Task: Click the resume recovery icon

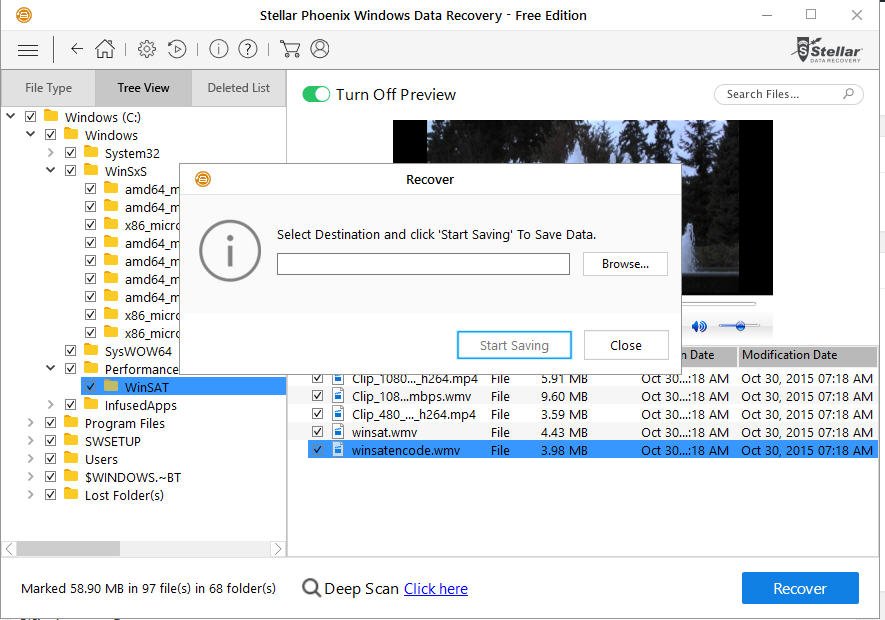Action: click(x=177, y=49)
